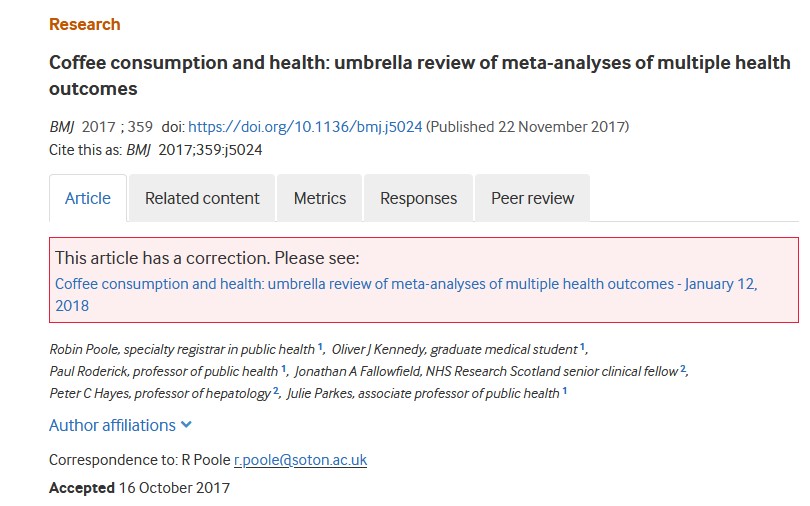Open the Related content tab
The image size is (810, 506).
point(202,198)
